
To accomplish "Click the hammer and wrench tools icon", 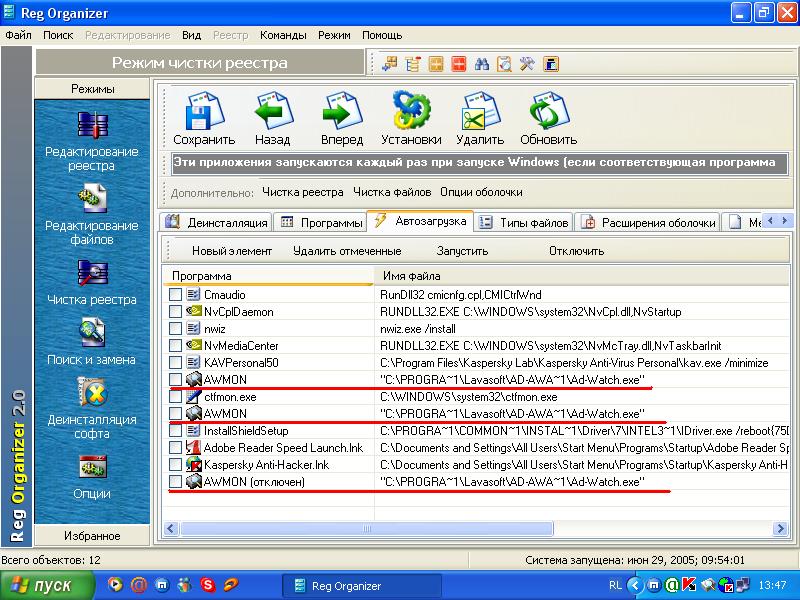I will [x=527, y=64].
